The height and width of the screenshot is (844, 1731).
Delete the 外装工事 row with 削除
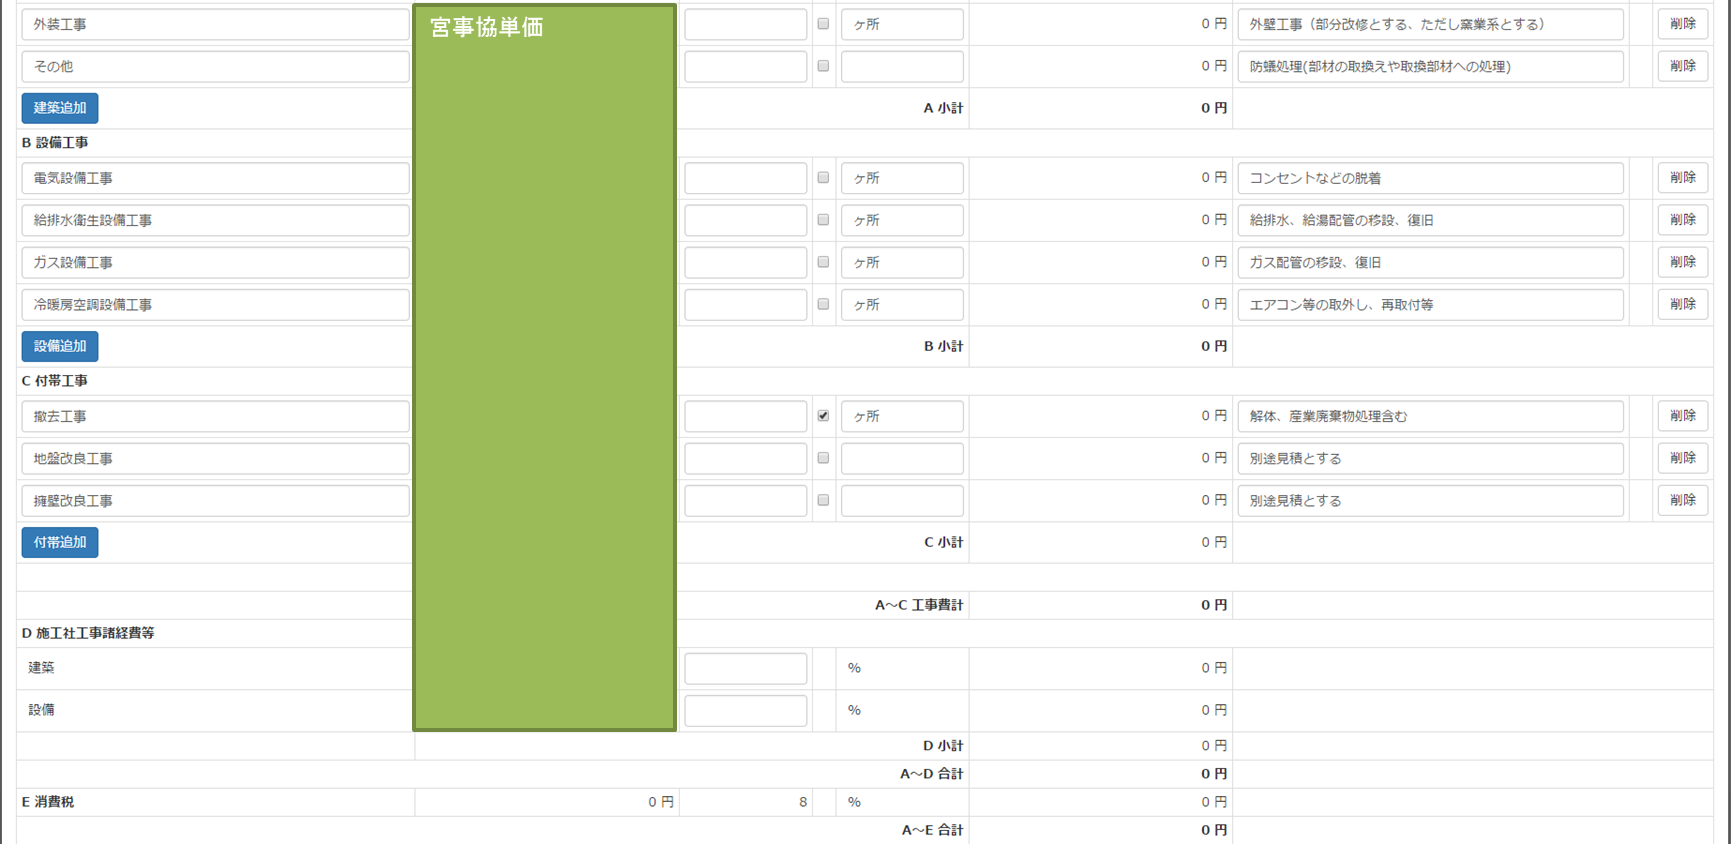pos(1682,24)
